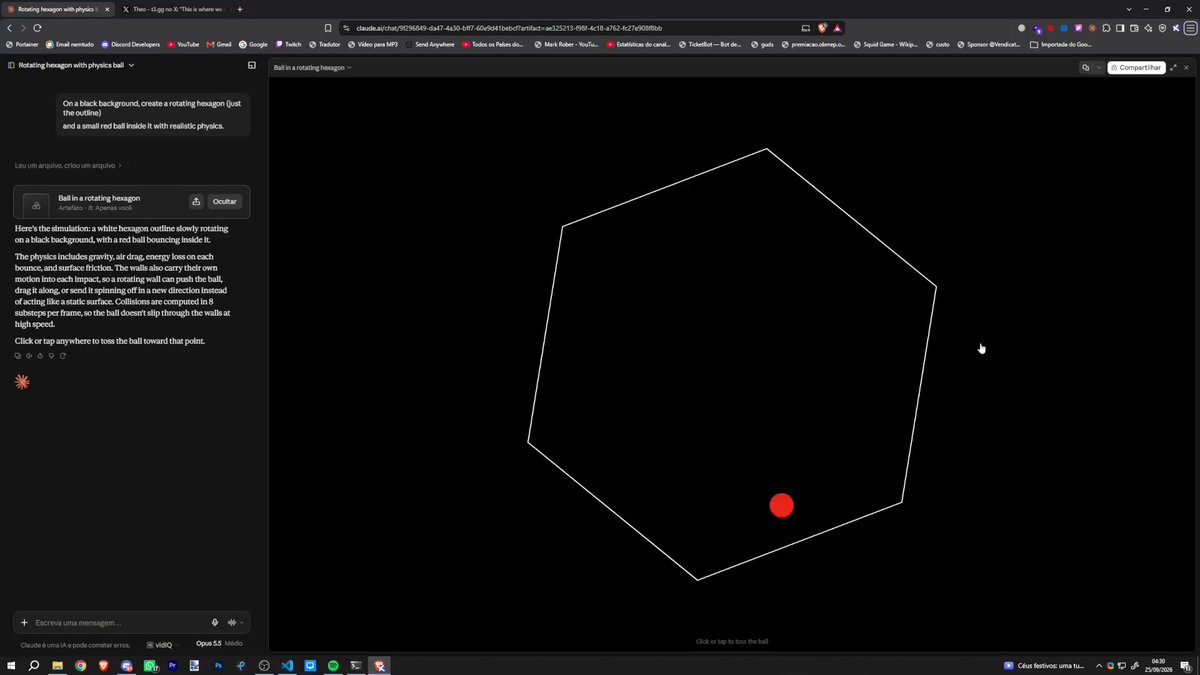Image resolution: width=1200 pixels, height=675 pixels.
Task: Click the plus attach icon in the message box
Action: pos(25,622)
